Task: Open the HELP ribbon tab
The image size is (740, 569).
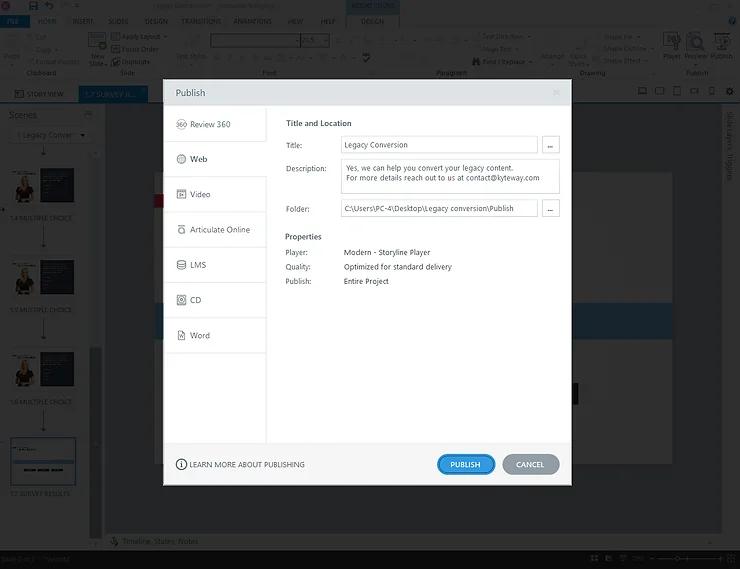Action: tap(328, 21)
